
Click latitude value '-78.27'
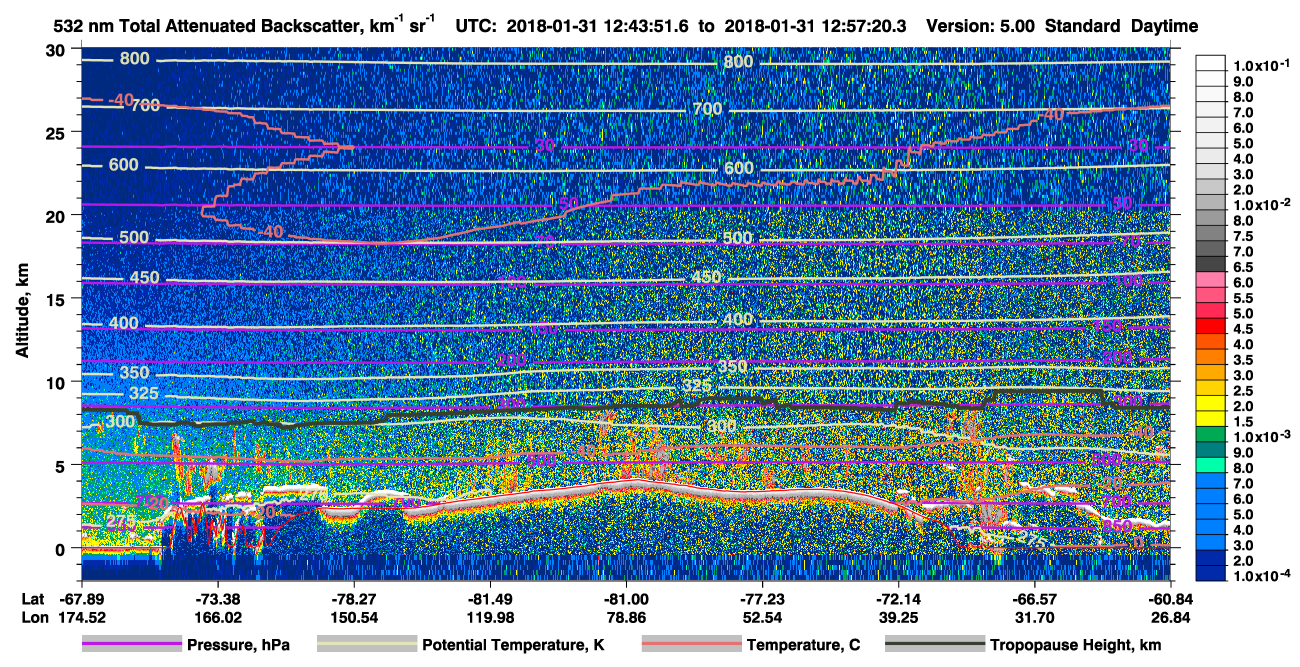coord(354,598)
